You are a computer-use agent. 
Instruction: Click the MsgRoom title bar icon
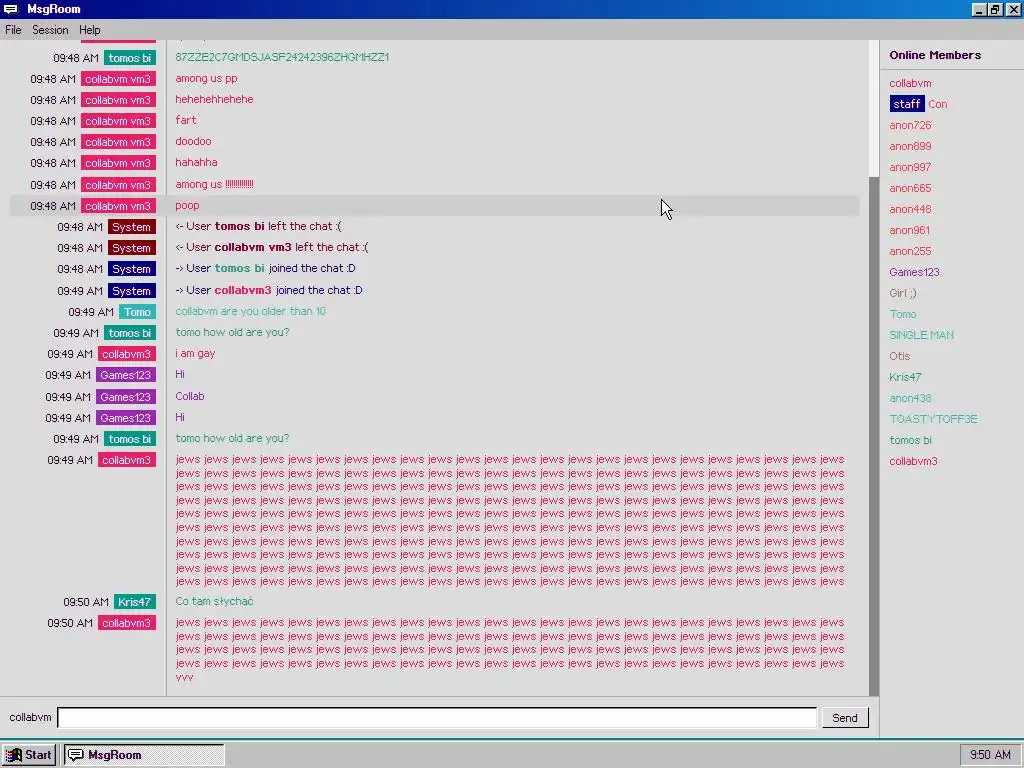tap(10, 9)
